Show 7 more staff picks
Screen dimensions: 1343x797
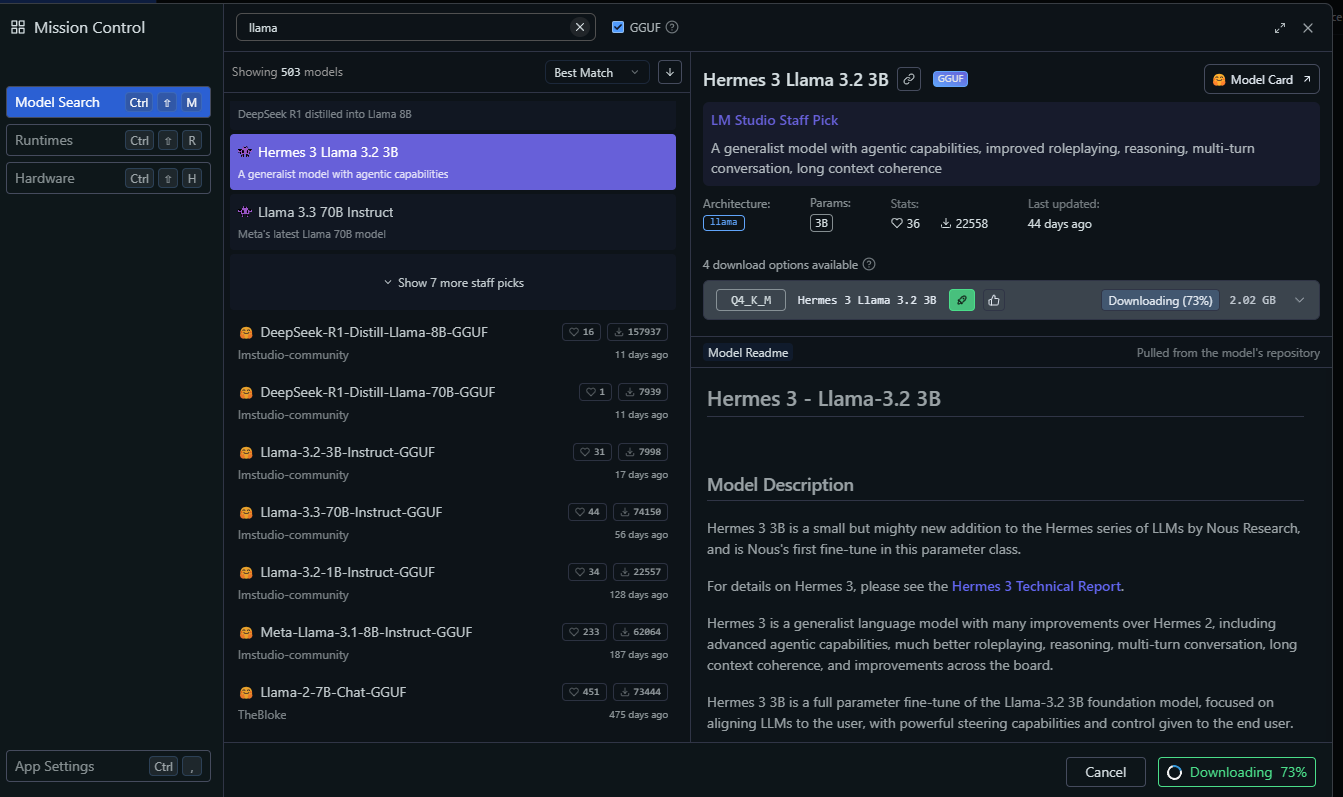[453, 283]
